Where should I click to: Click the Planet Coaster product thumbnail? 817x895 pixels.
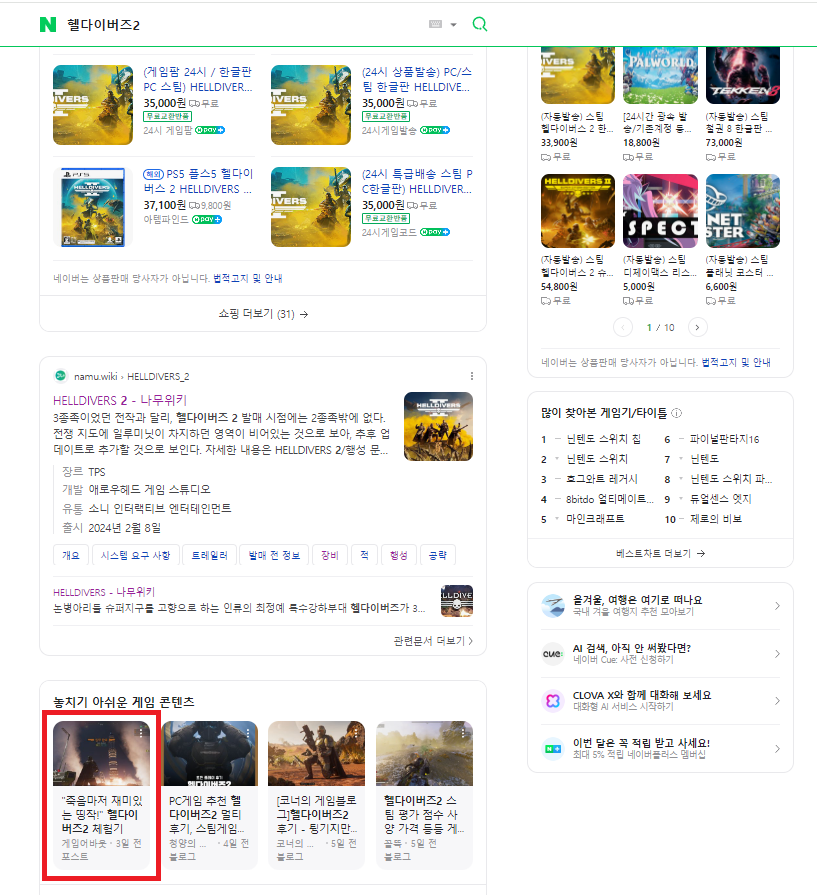[743, 211]
